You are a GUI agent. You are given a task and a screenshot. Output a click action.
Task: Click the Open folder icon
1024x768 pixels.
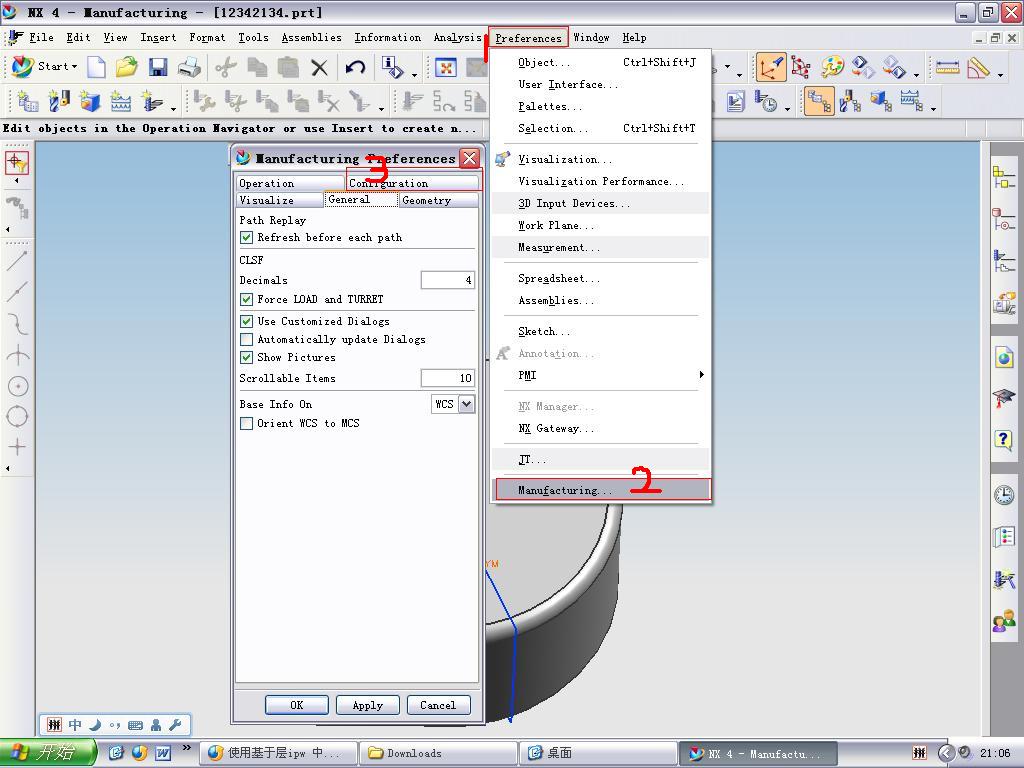[127, 67]
